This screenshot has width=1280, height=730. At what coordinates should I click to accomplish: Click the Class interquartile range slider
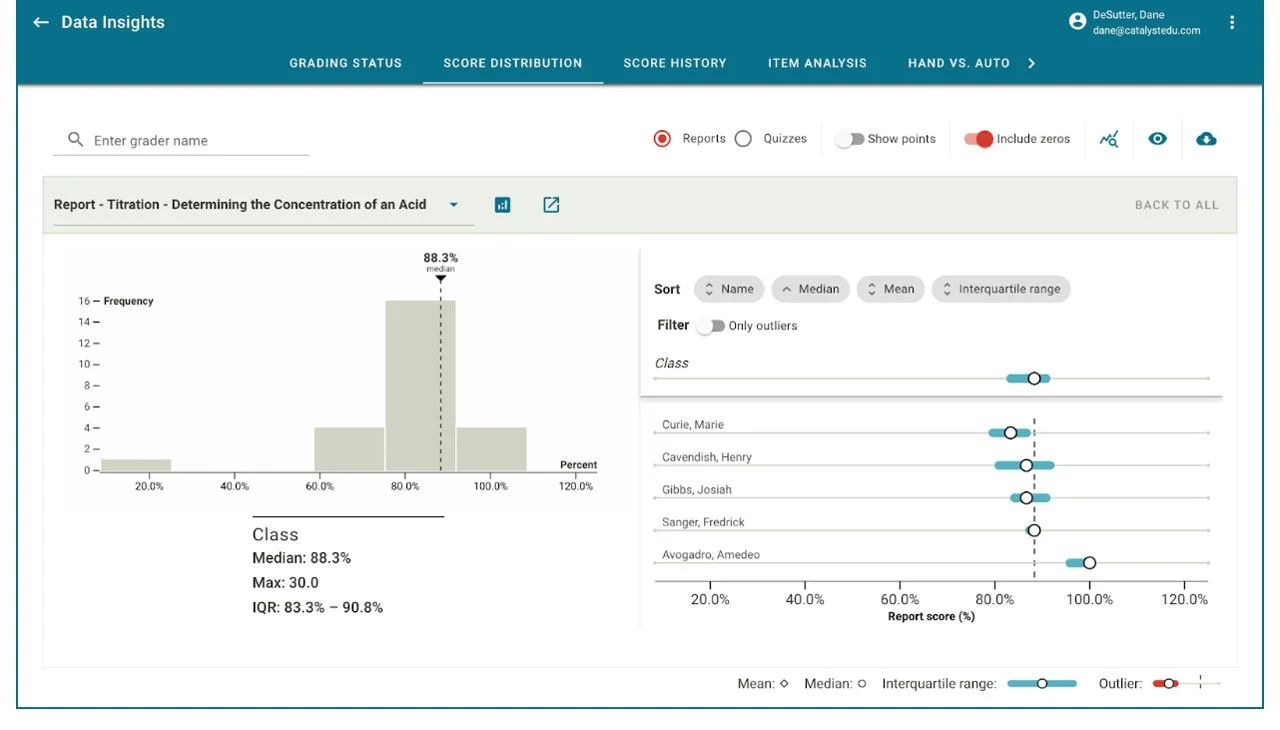coord(1033,378)
